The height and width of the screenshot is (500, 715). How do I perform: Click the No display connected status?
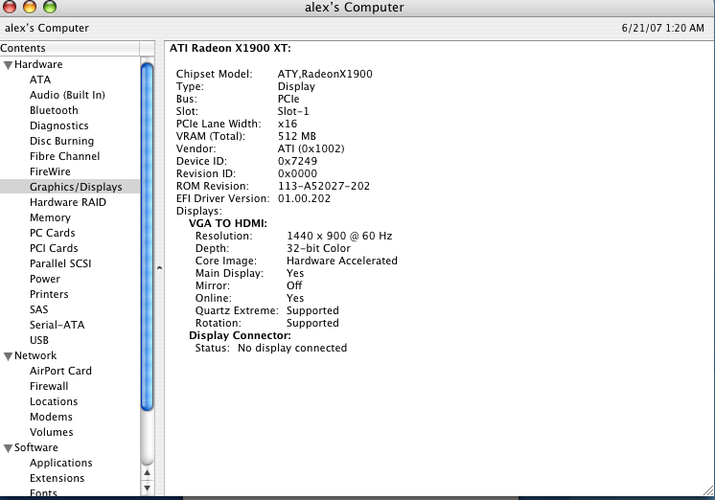(292, 348)
